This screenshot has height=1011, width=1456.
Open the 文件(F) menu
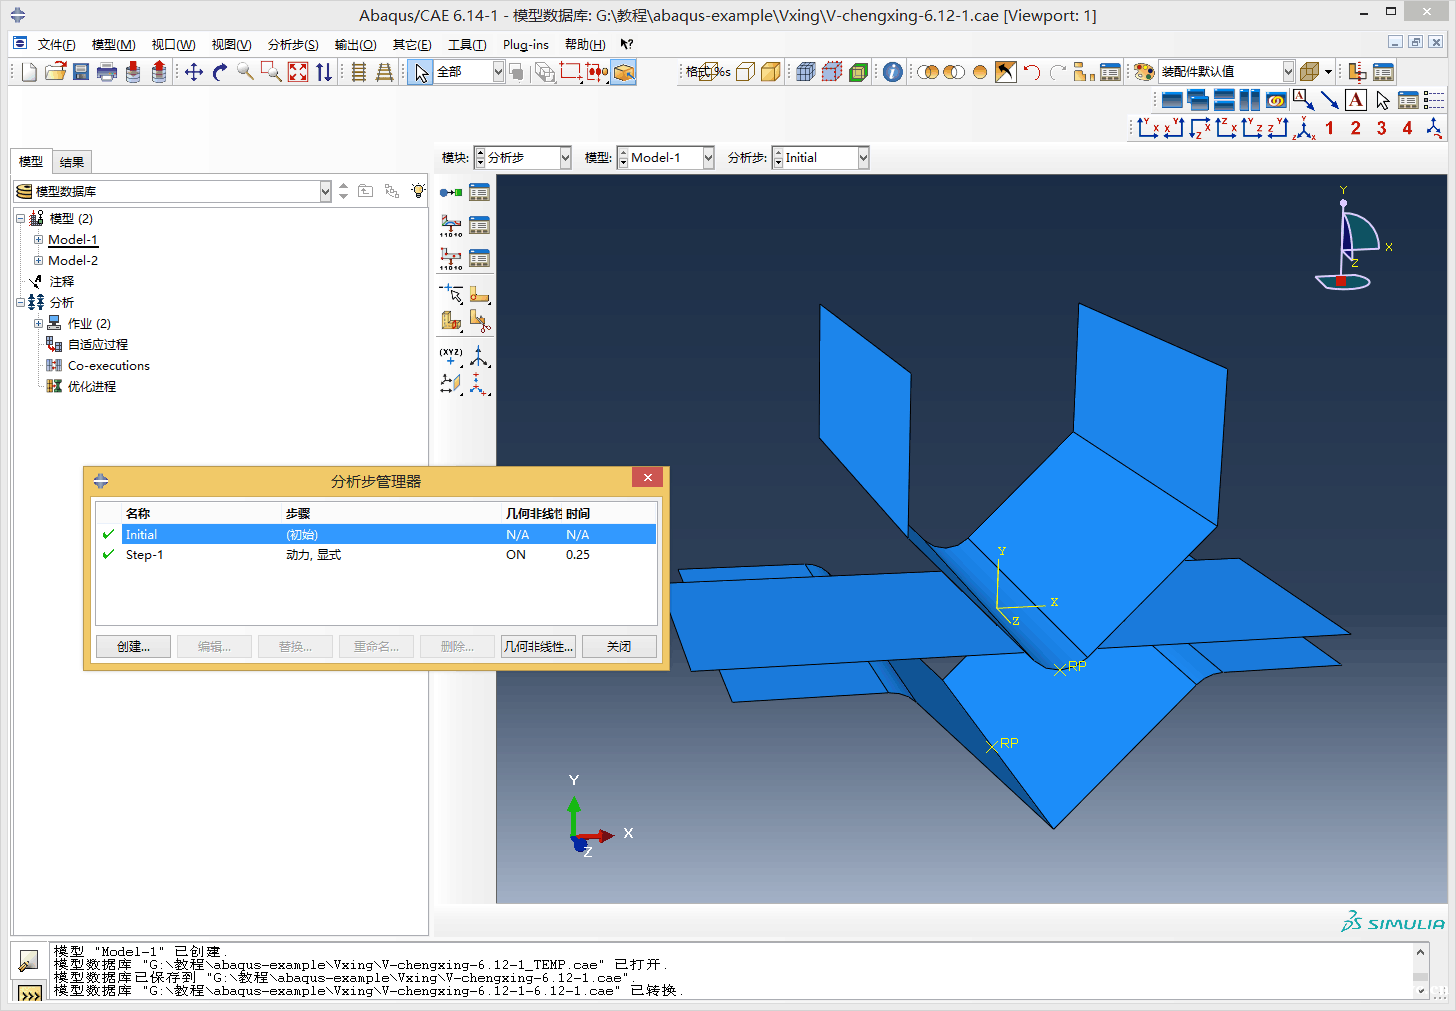[56, 45]
